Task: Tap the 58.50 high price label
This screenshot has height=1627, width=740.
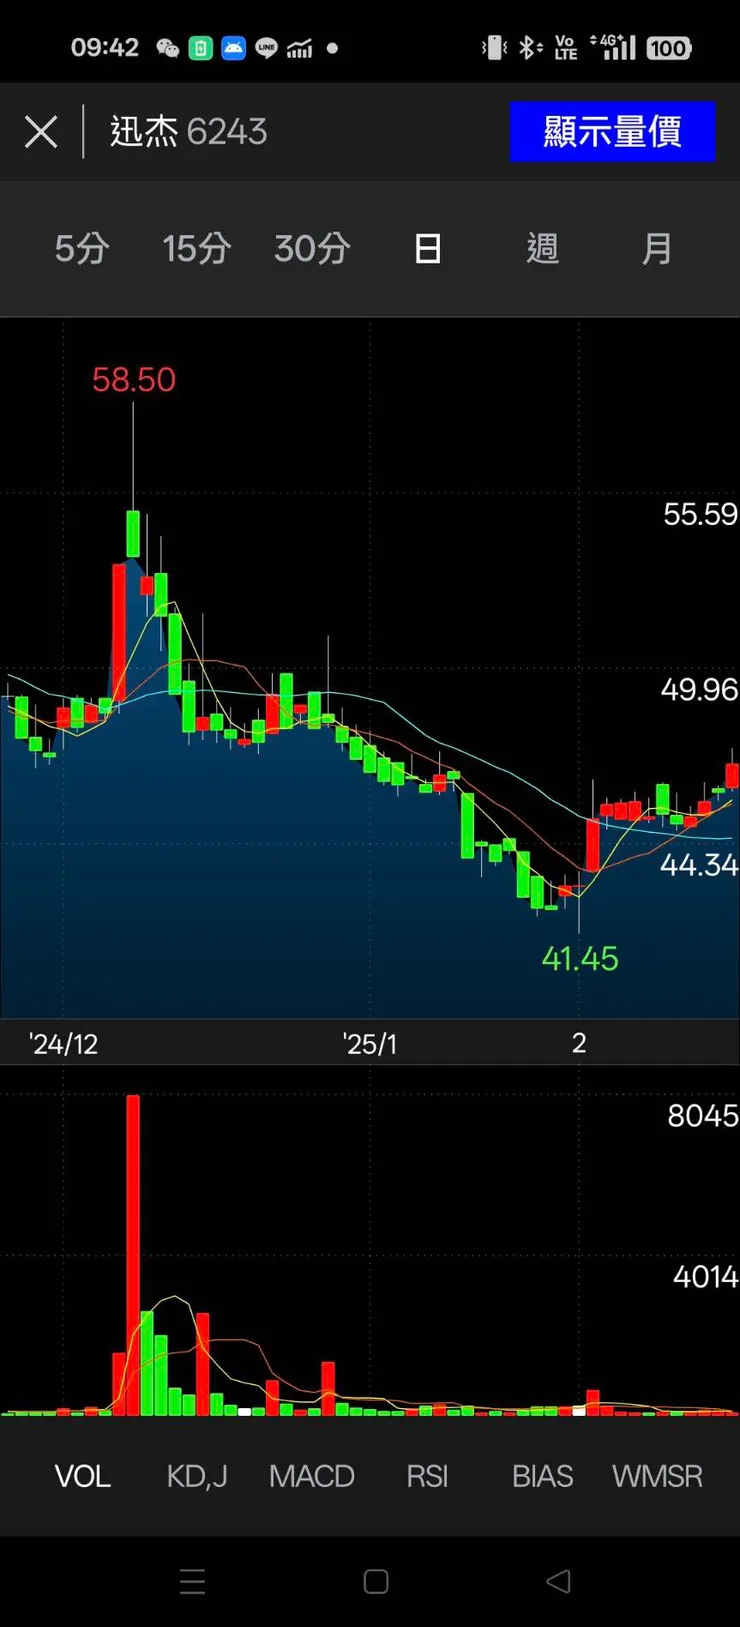Action: tap(134, 380)
